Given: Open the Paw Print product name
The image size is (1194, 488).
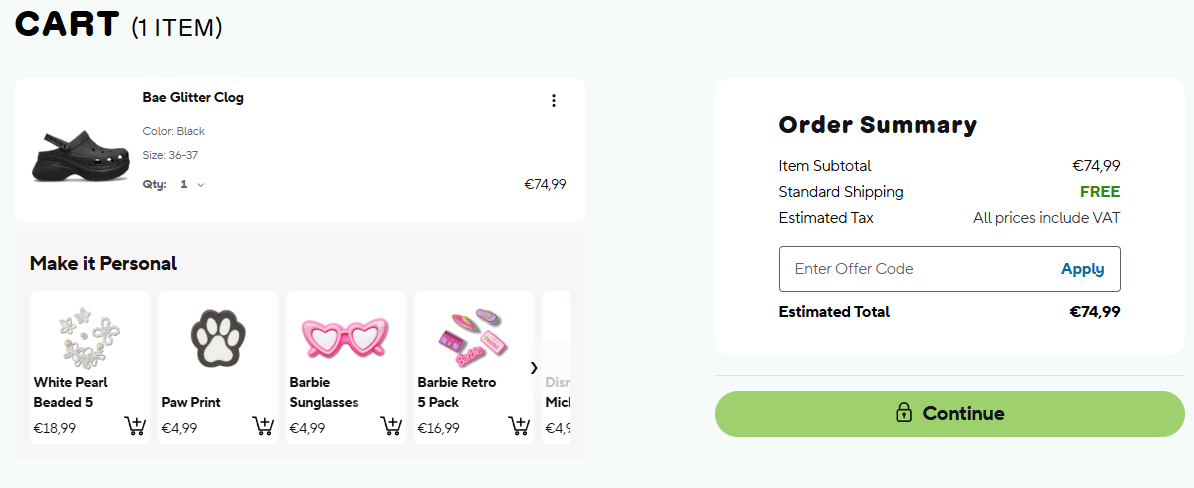Looking at the screenshot, I should click(191, 402).
